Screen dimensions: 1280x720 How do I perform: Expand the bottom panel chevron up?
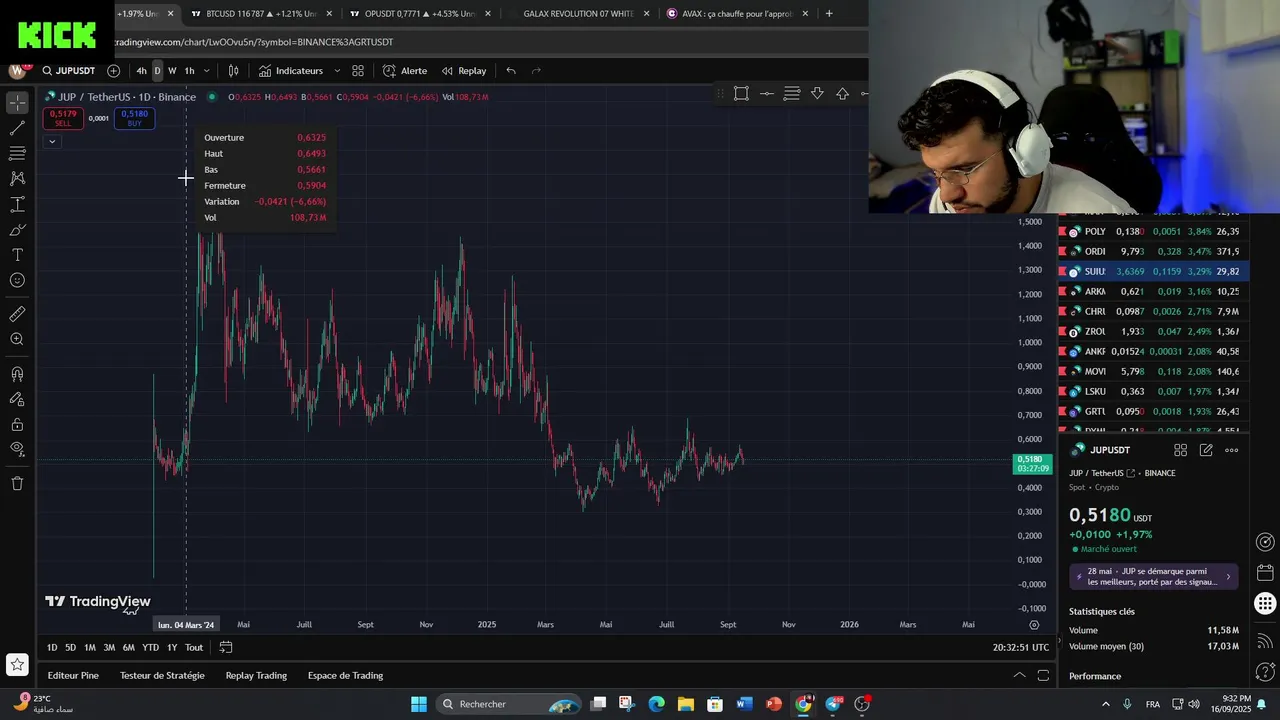click(x=1020, y=676)
